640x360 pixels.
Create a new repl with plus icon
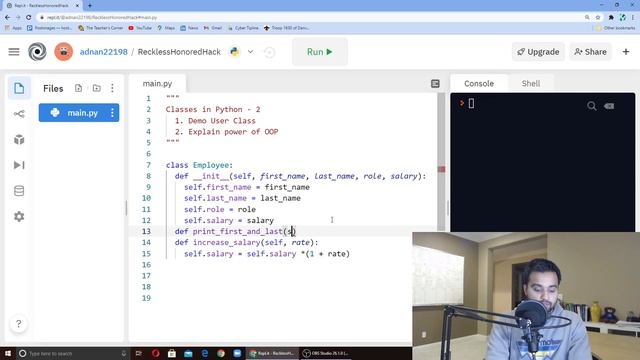[626, 52]
